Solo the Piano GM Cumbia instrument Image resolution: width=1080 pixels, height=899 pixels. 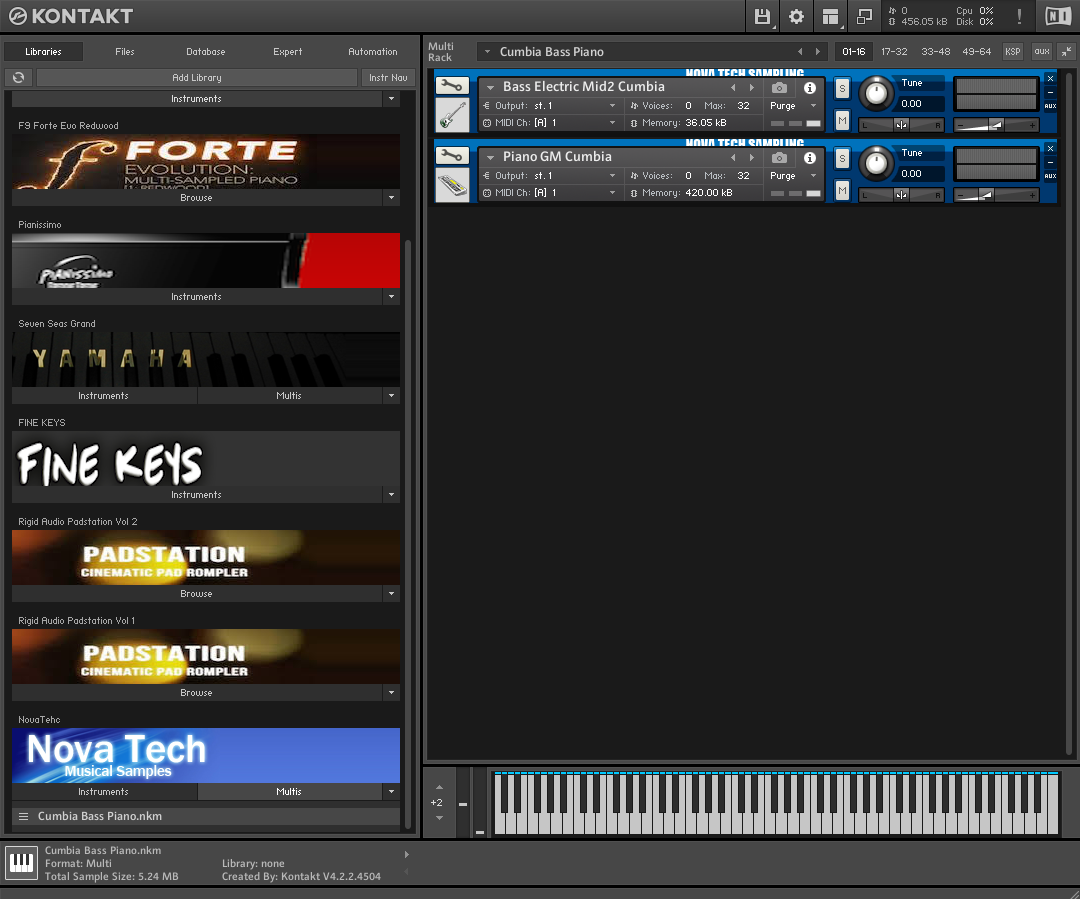(x=842, y=158)
